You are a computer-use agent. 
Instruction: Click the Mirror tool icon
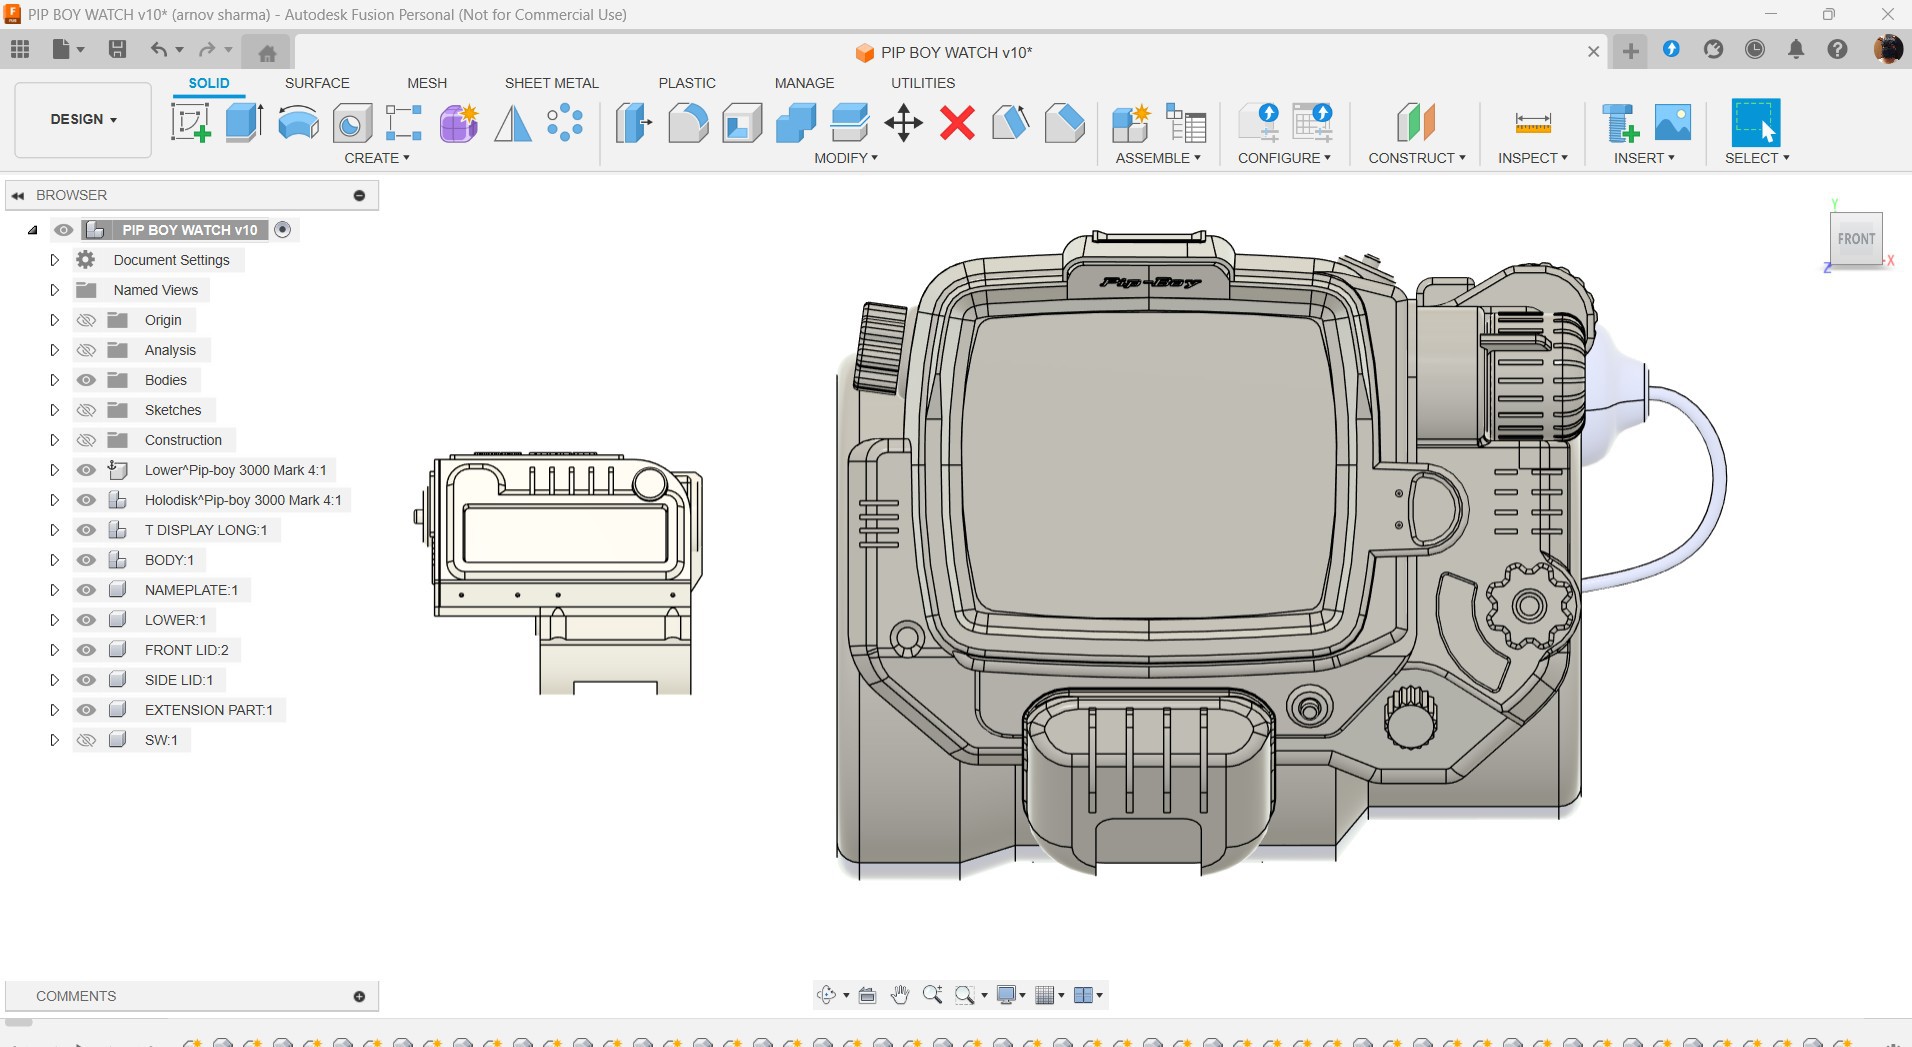513,123
